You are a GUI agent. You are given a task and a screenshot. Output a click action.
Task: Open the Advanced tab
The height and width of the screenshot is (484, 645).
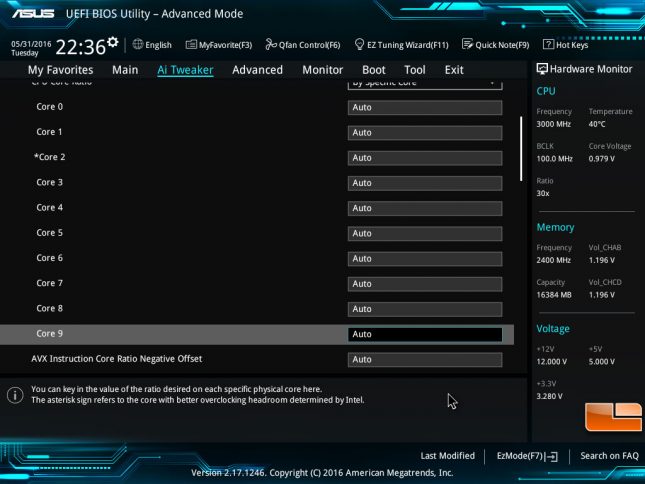click(x=258, y=70)
